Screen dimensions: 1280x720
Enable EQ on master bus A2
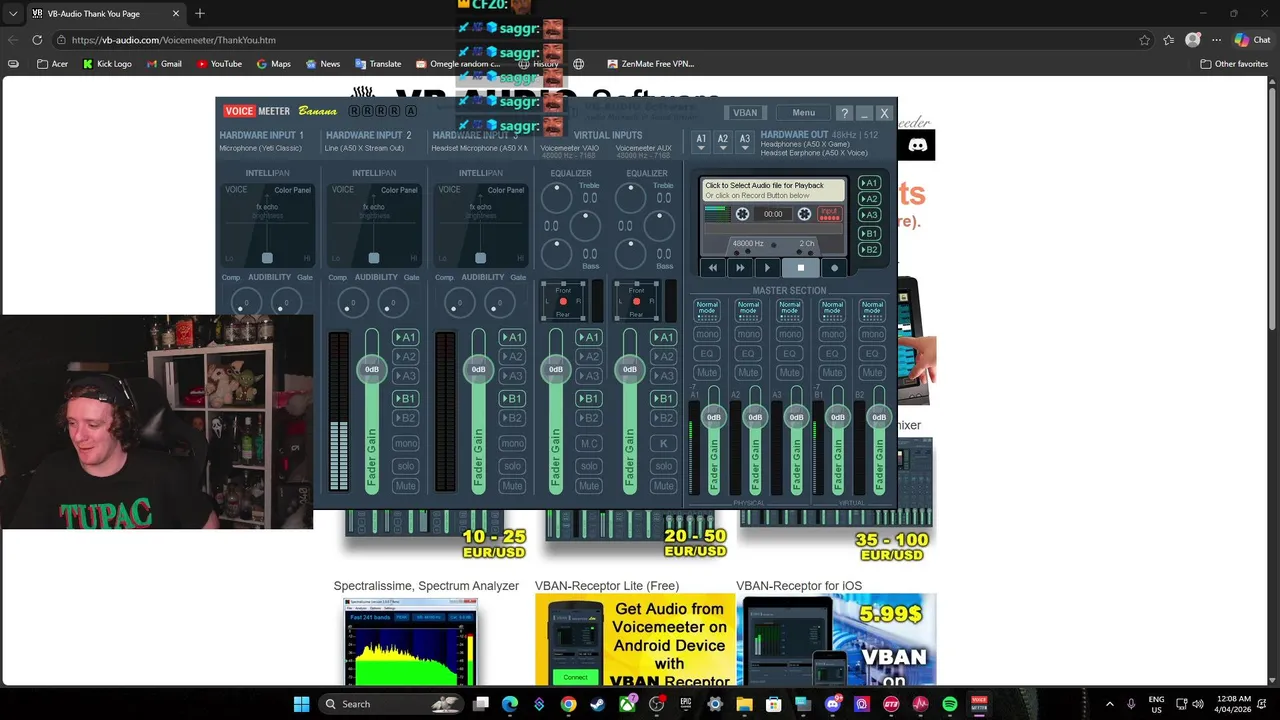tap(748, 353)
